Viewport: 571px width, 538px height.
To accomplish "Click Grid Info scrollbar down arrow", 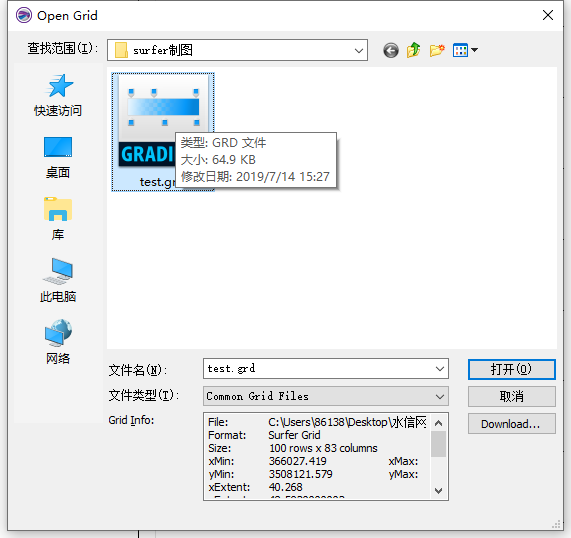I will point(438,491).
